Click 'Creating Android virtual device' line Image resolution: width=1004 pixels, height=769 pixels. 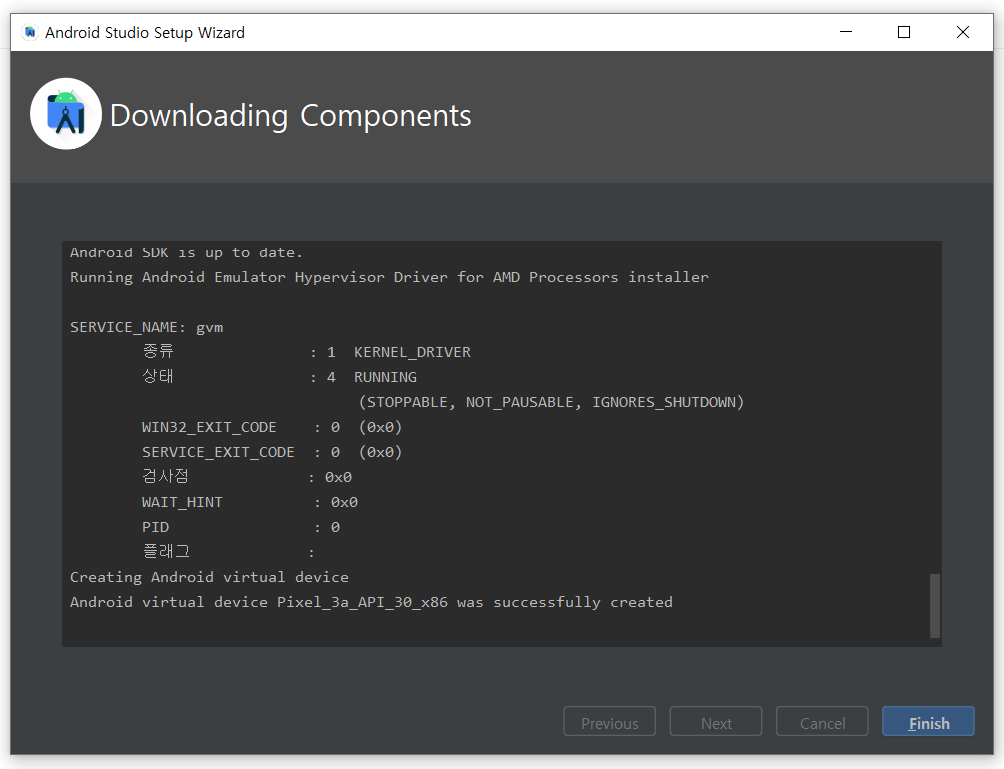209,577
